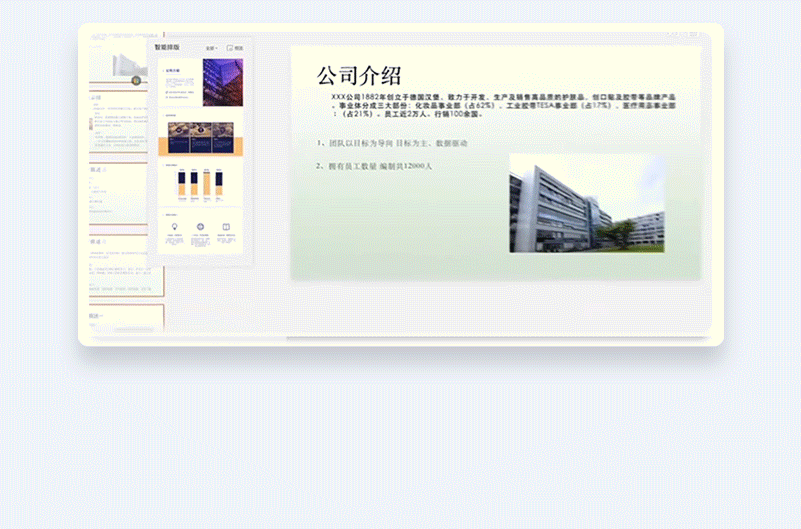Click the horizontal scrollbar below the slide canvas
This screenshot has height=529, width=801.
click(x=498, y=338)
